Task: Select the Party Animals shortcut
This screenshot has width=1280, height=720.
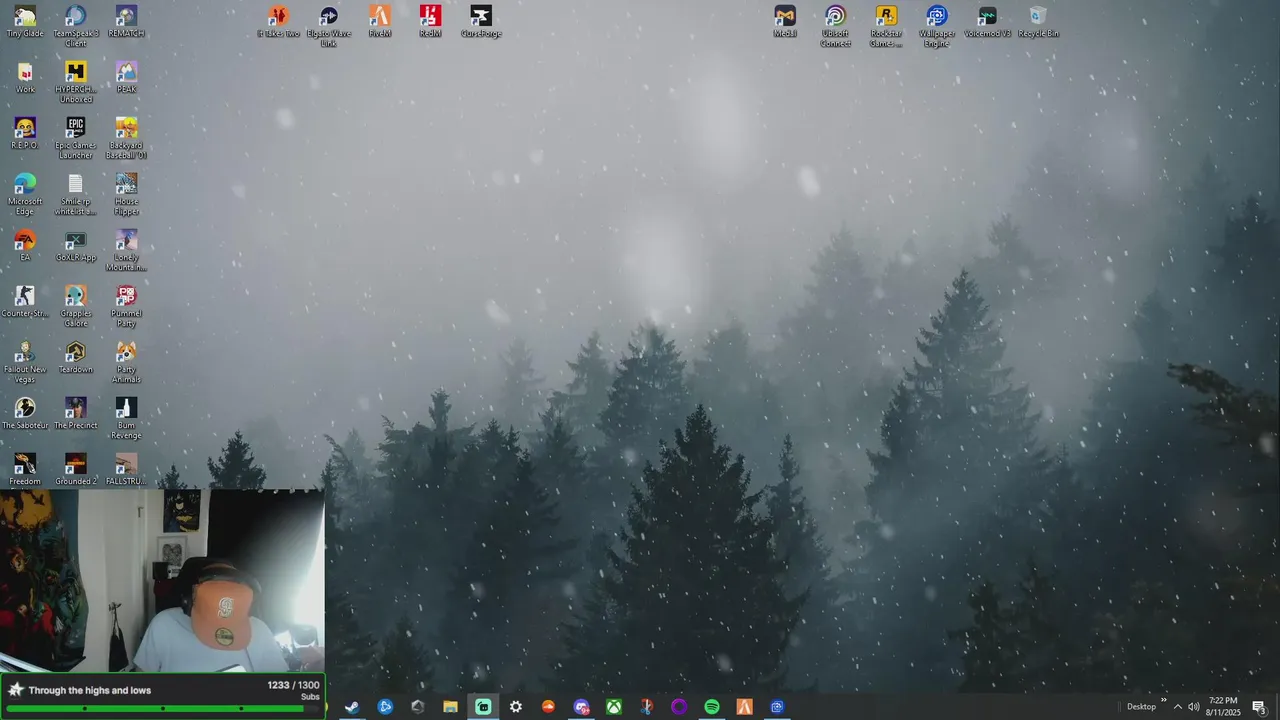Action: [126, 362]
